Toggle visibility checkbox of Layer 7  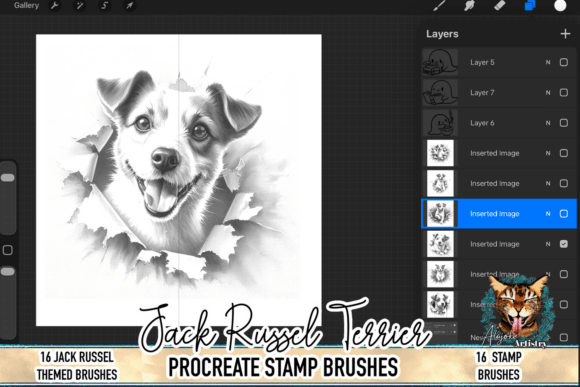564,92
